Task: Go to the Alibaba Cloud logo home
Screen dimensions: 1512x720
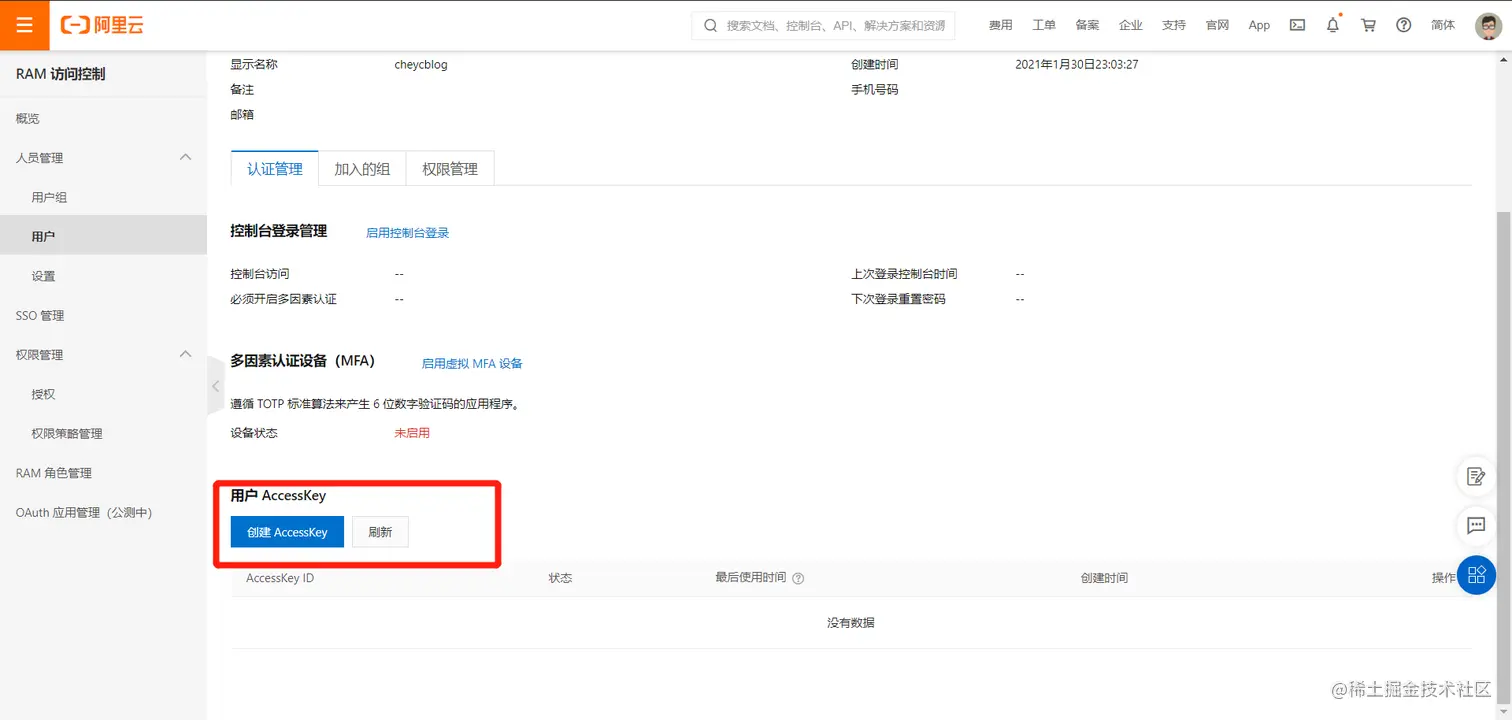Action: click(x=102, y=25)
